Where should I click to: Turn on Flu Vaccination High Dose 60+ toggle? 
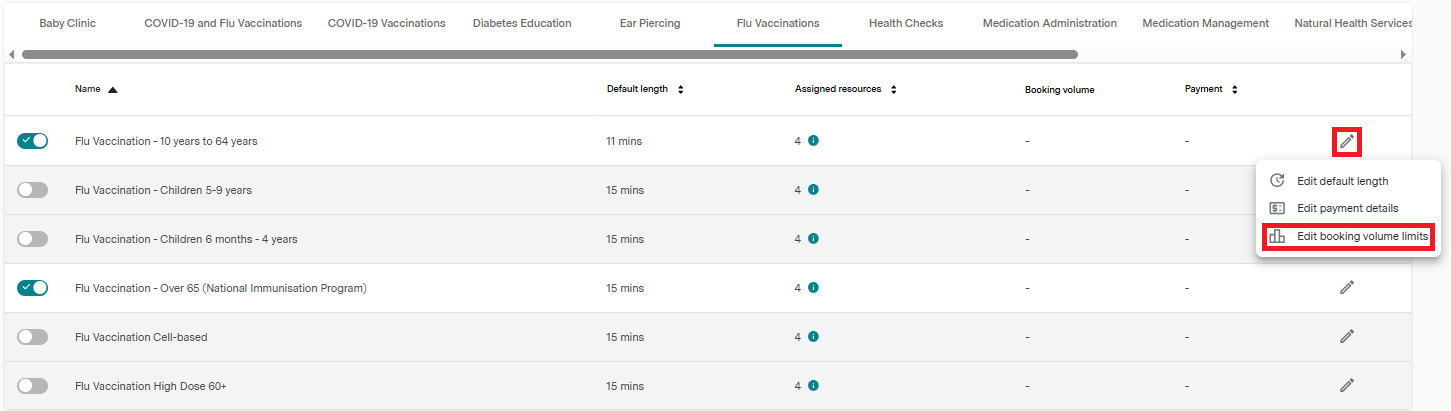pos(32,386)
